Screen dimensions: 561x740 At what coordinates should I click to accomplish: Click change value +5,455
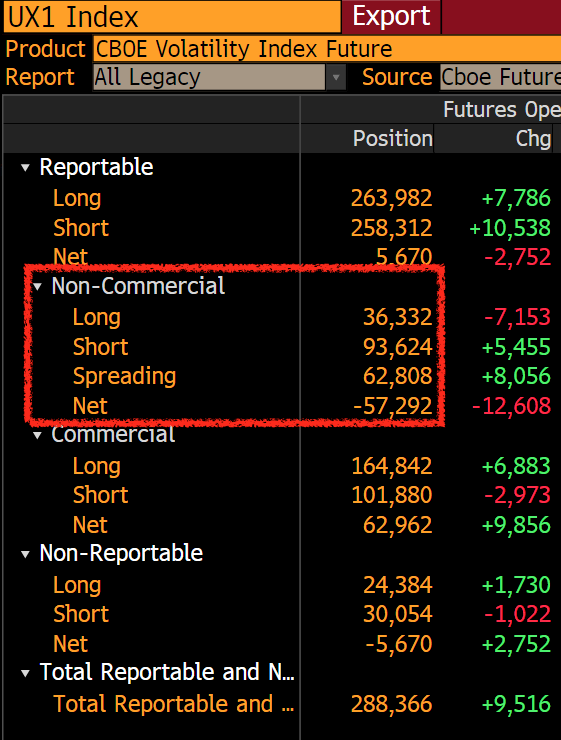pyautogui.click(x=516, y=347)
